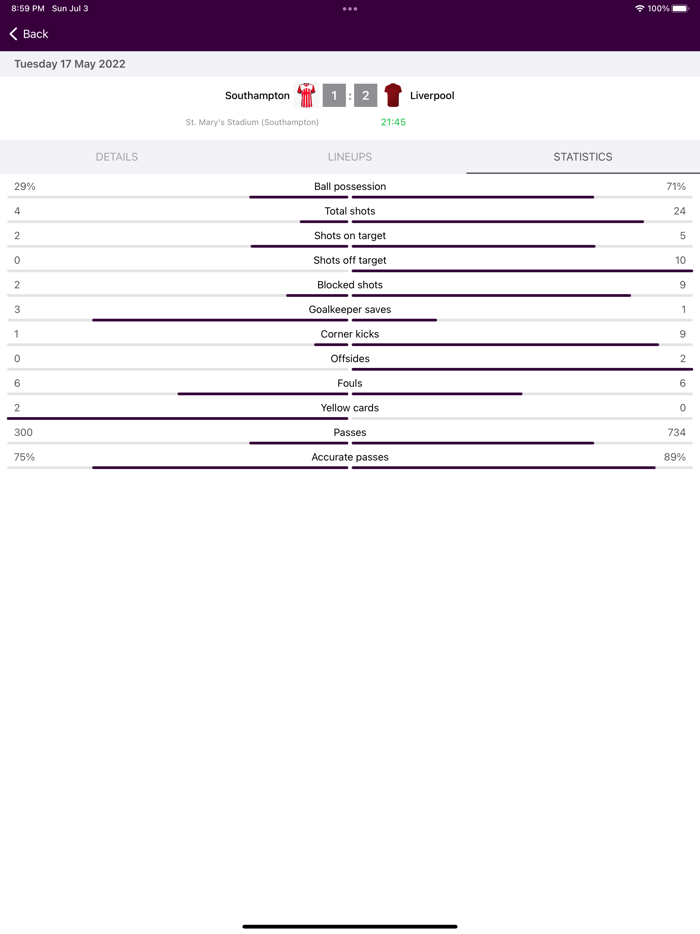Screen dimensions: 700x934
Task: Select the Liverpool jersey icon
Action: pyautogui.click(x=393, y=95)
